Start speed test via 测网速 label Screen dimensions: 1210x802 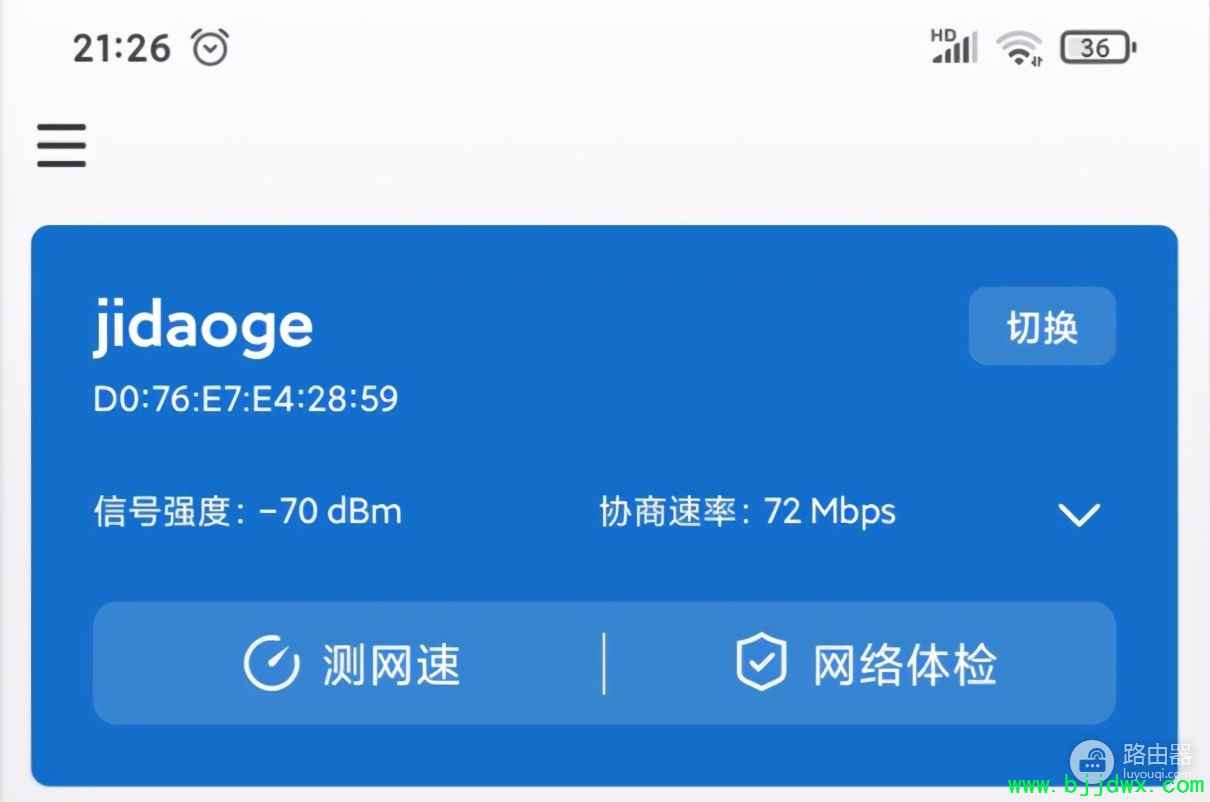click(x=391, y=664)
